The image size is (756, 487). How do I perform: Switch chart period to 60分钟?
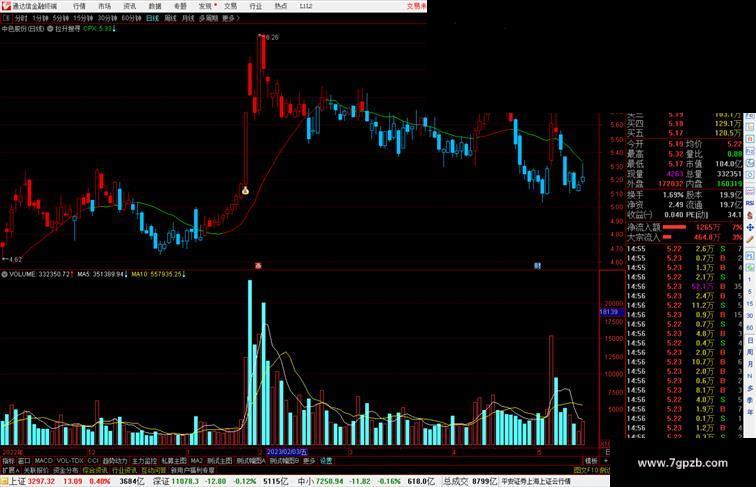[x=131, y=18]
